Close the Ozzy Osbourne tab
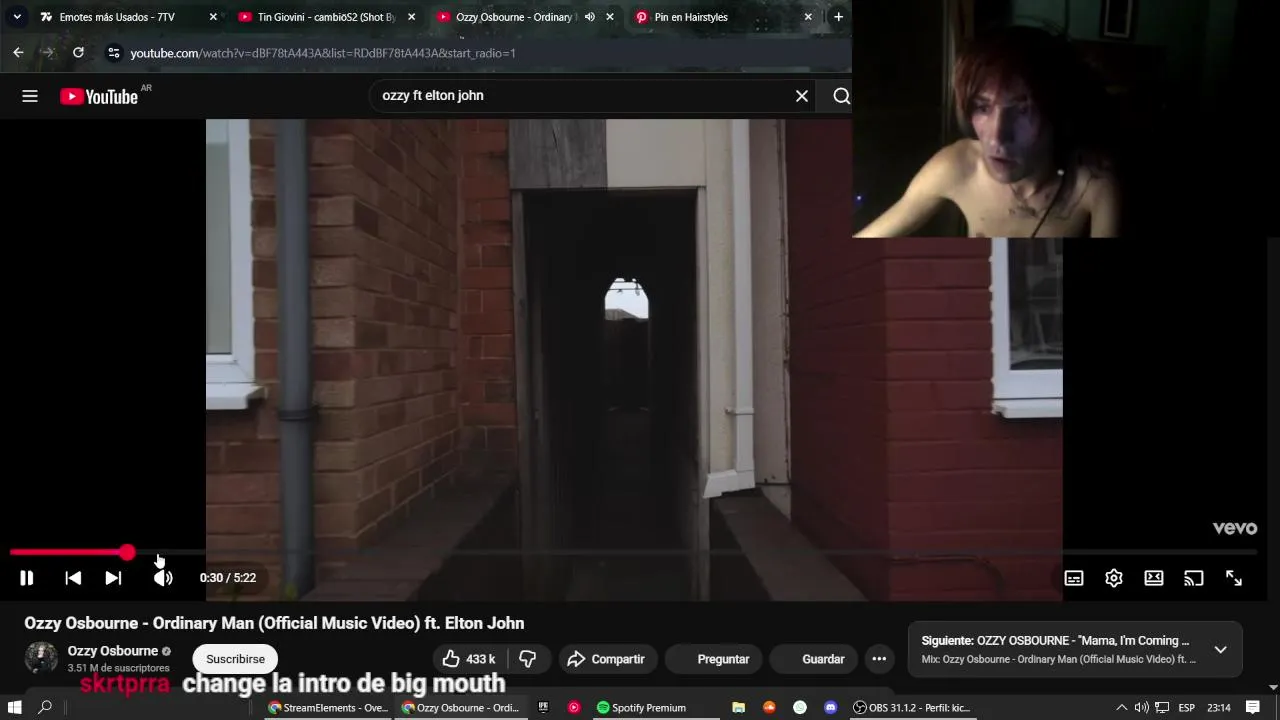The width and height of the screenshot is (1280, 720). click(610, 17)
